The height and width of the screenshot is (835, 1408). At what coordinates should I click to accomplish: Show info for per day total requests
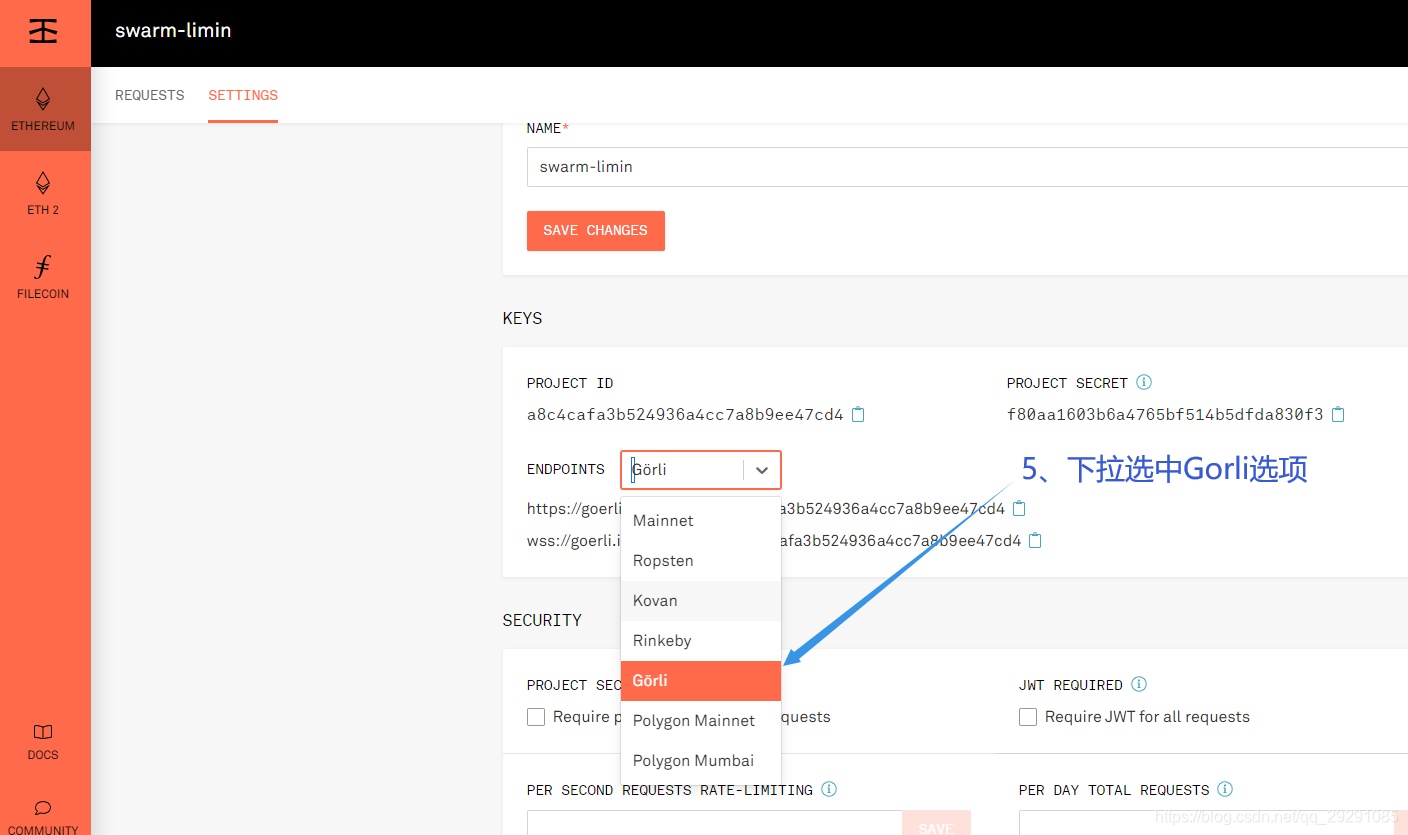pyautogui.click(x=1225, y=789)
